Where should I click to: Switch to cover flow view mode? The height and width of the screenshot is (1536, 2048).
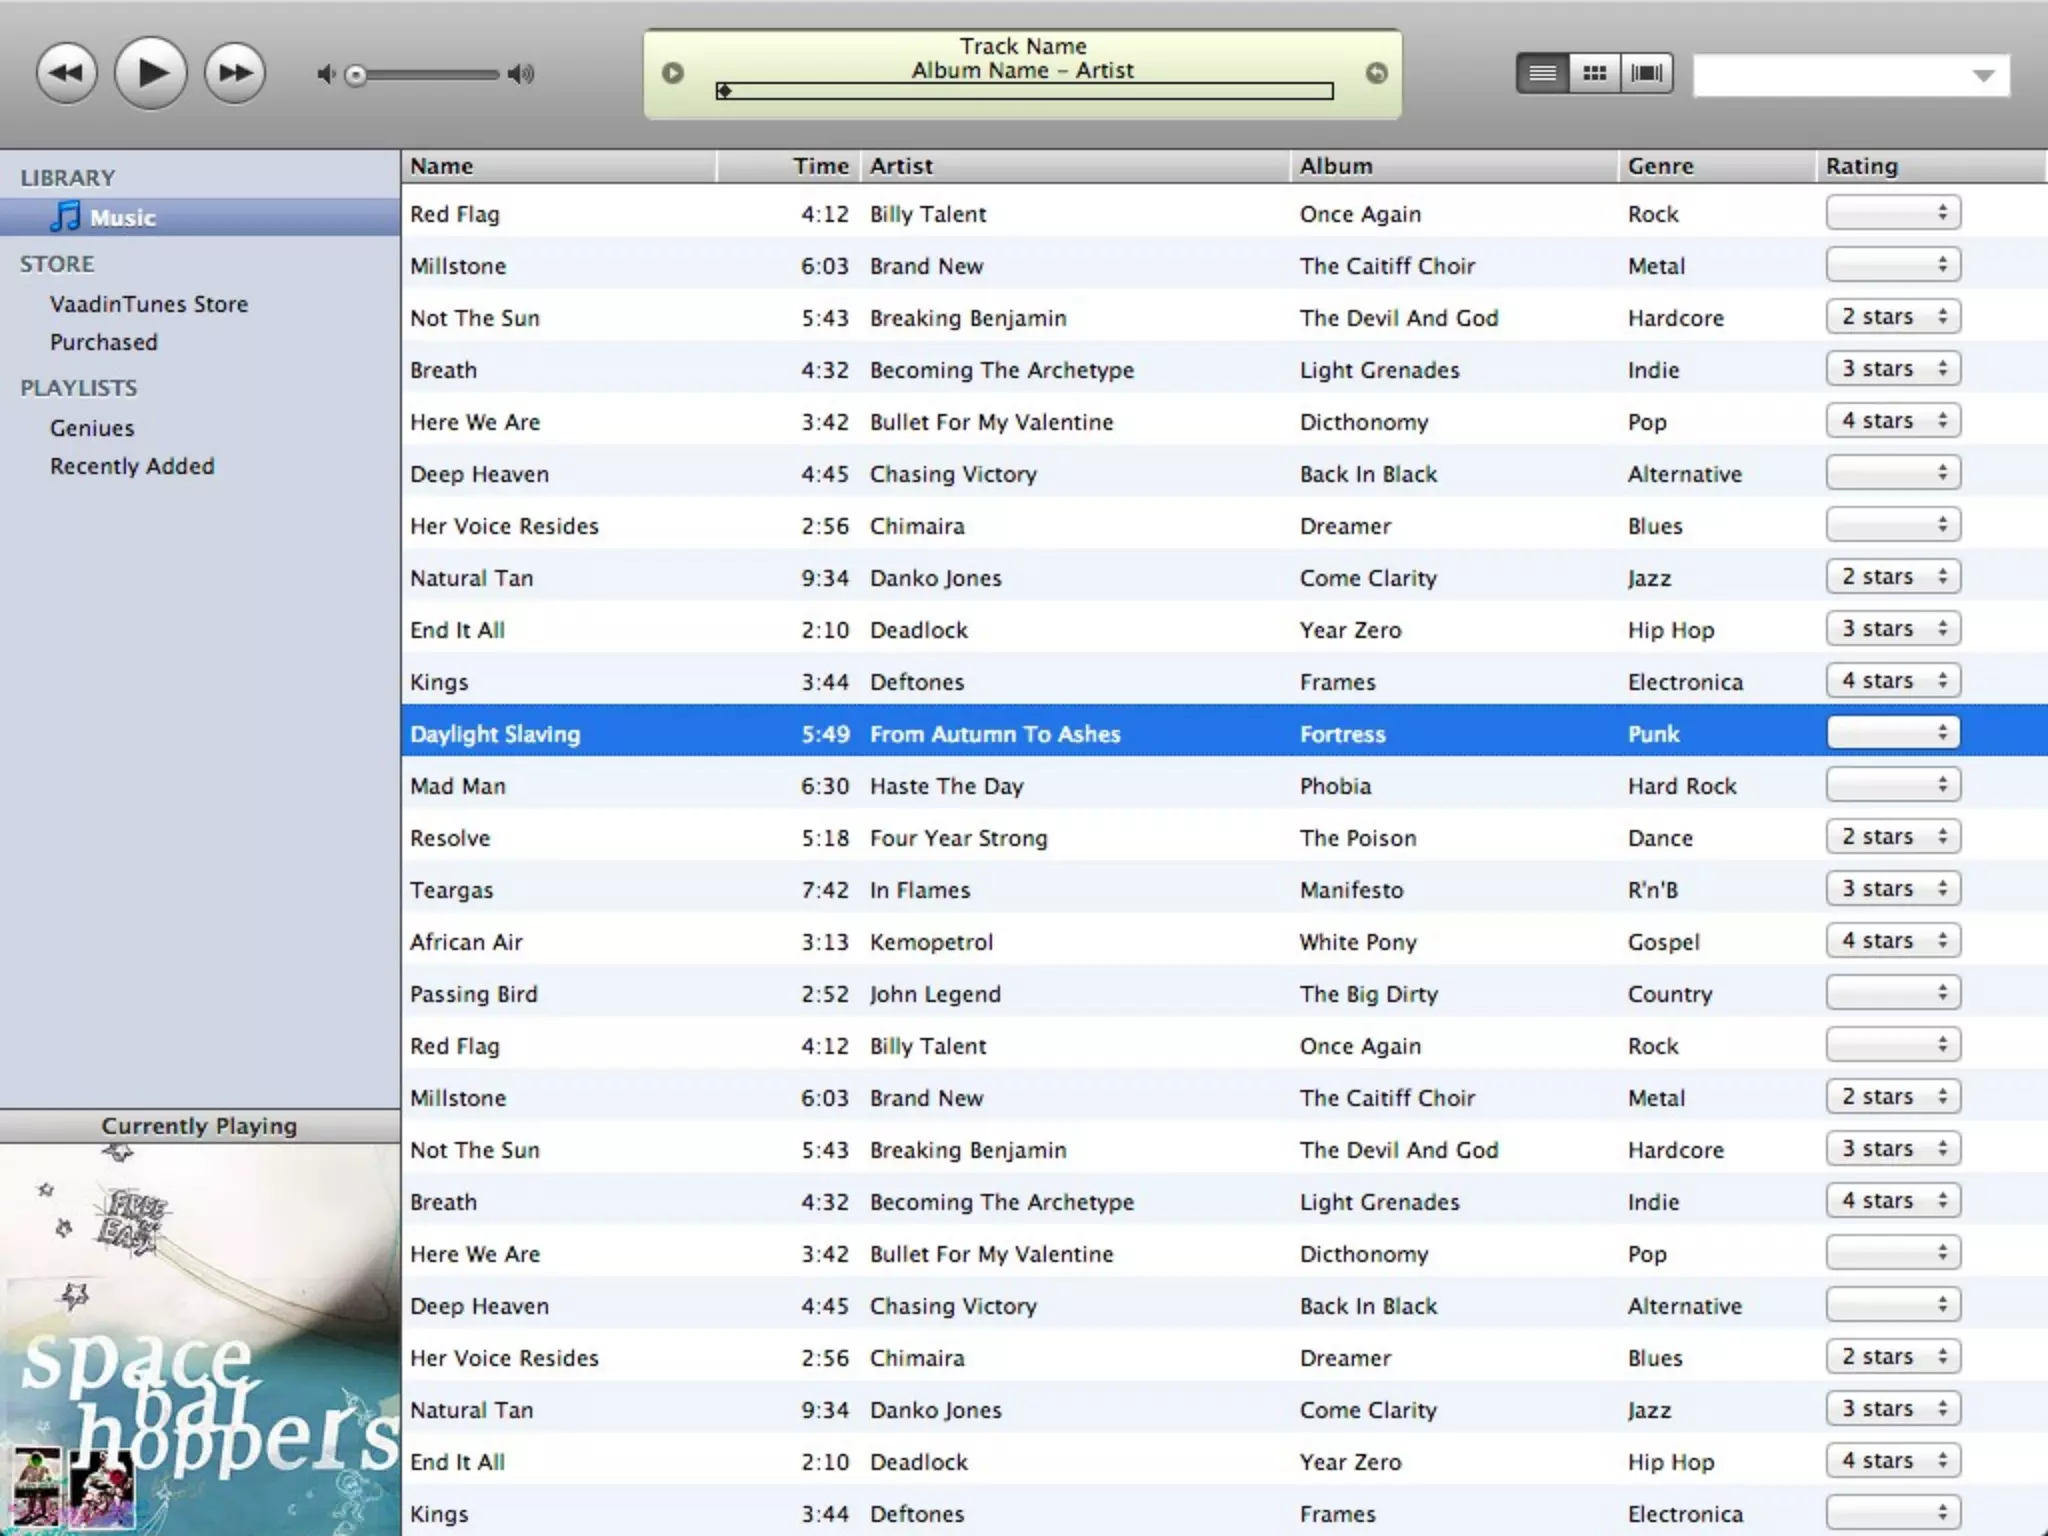tap(1647, 73)
